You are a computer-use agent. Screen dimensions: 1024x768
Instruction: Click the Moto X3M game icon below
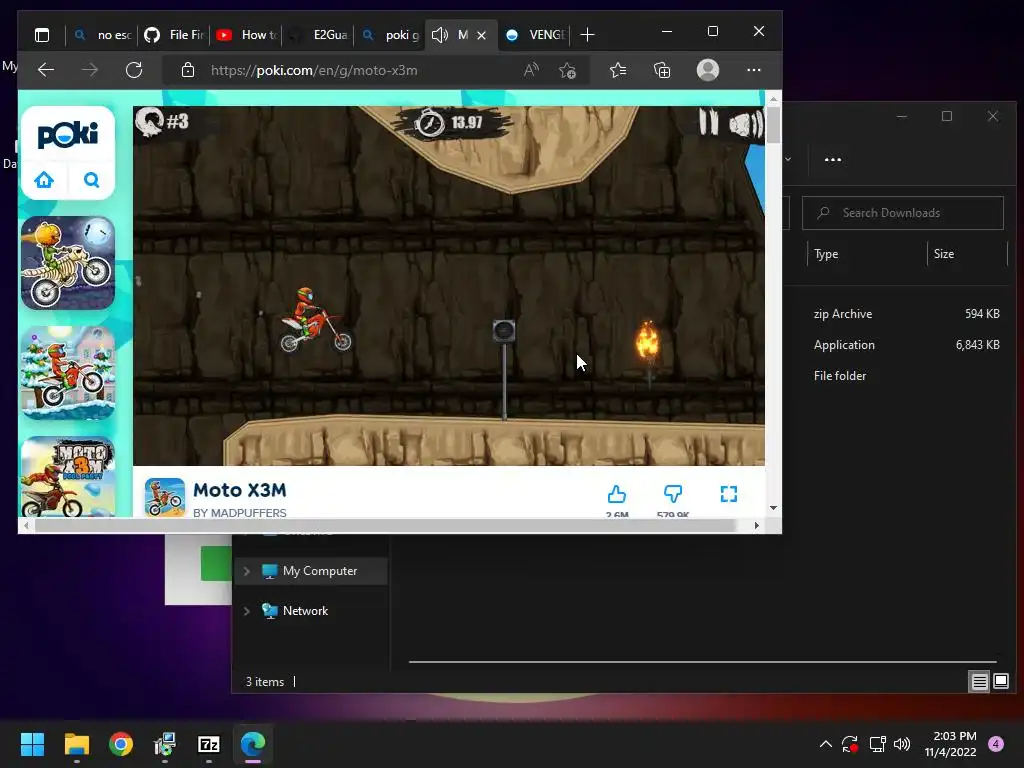pyautogui.click(x=165, y=497)
